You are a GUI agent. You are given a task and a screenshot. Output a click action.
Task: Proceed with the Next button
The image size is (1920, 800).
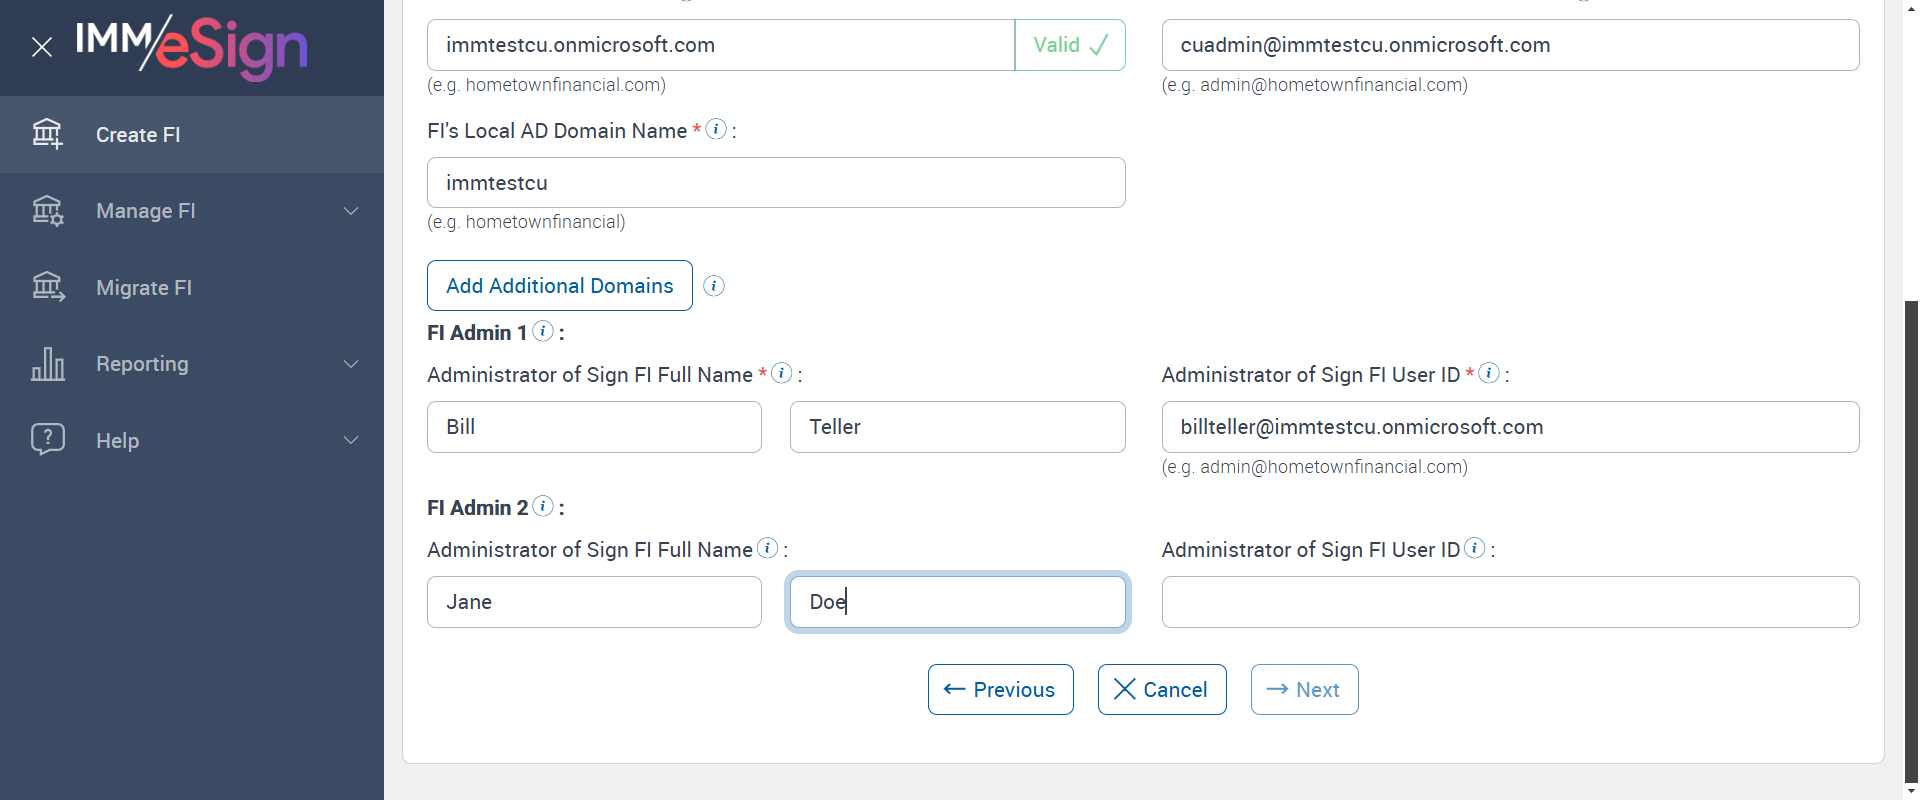(1304, 690)
